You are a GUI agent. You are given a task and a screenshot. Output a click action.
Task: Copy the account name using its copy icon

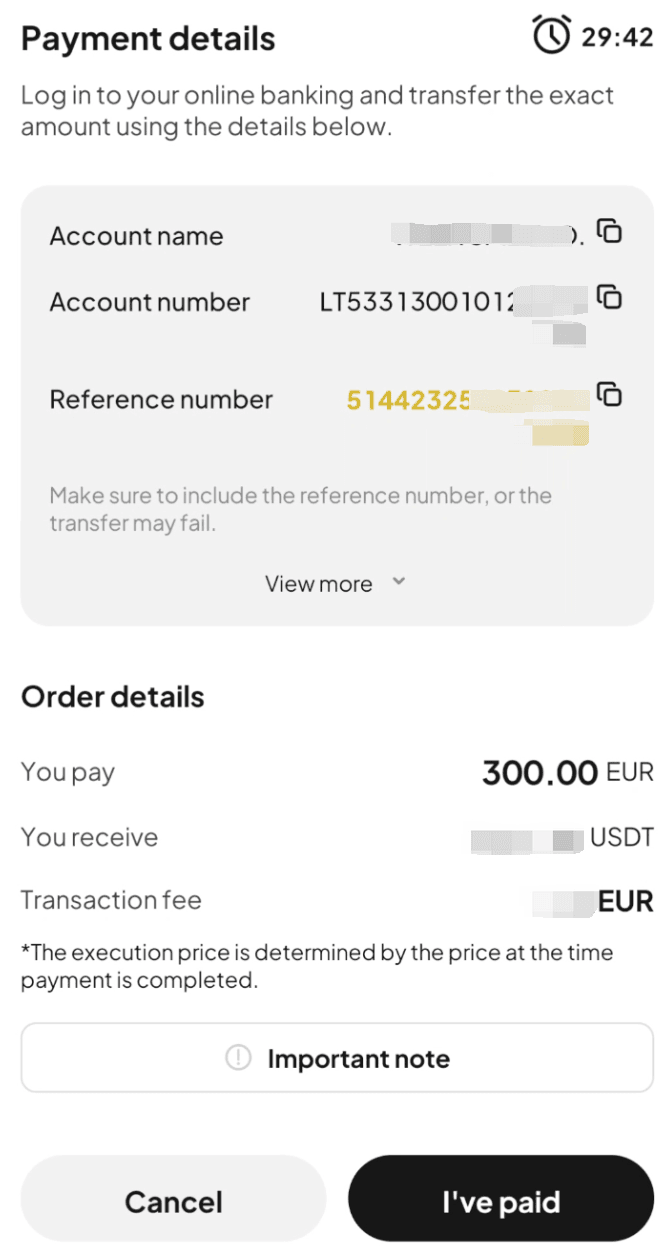(x=611, y=230)
